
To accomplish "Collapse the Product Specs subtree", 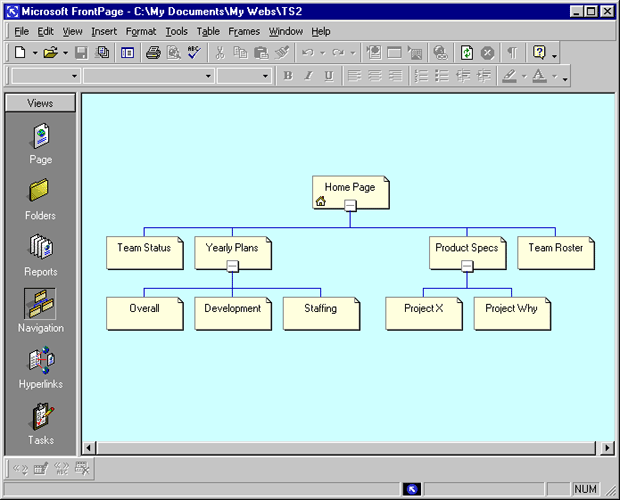I will [x=466, y=266].
